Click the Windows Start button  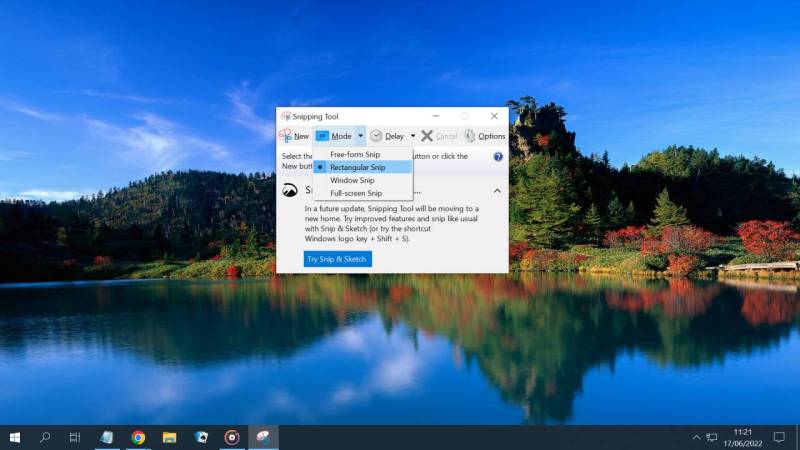(15, 437)
